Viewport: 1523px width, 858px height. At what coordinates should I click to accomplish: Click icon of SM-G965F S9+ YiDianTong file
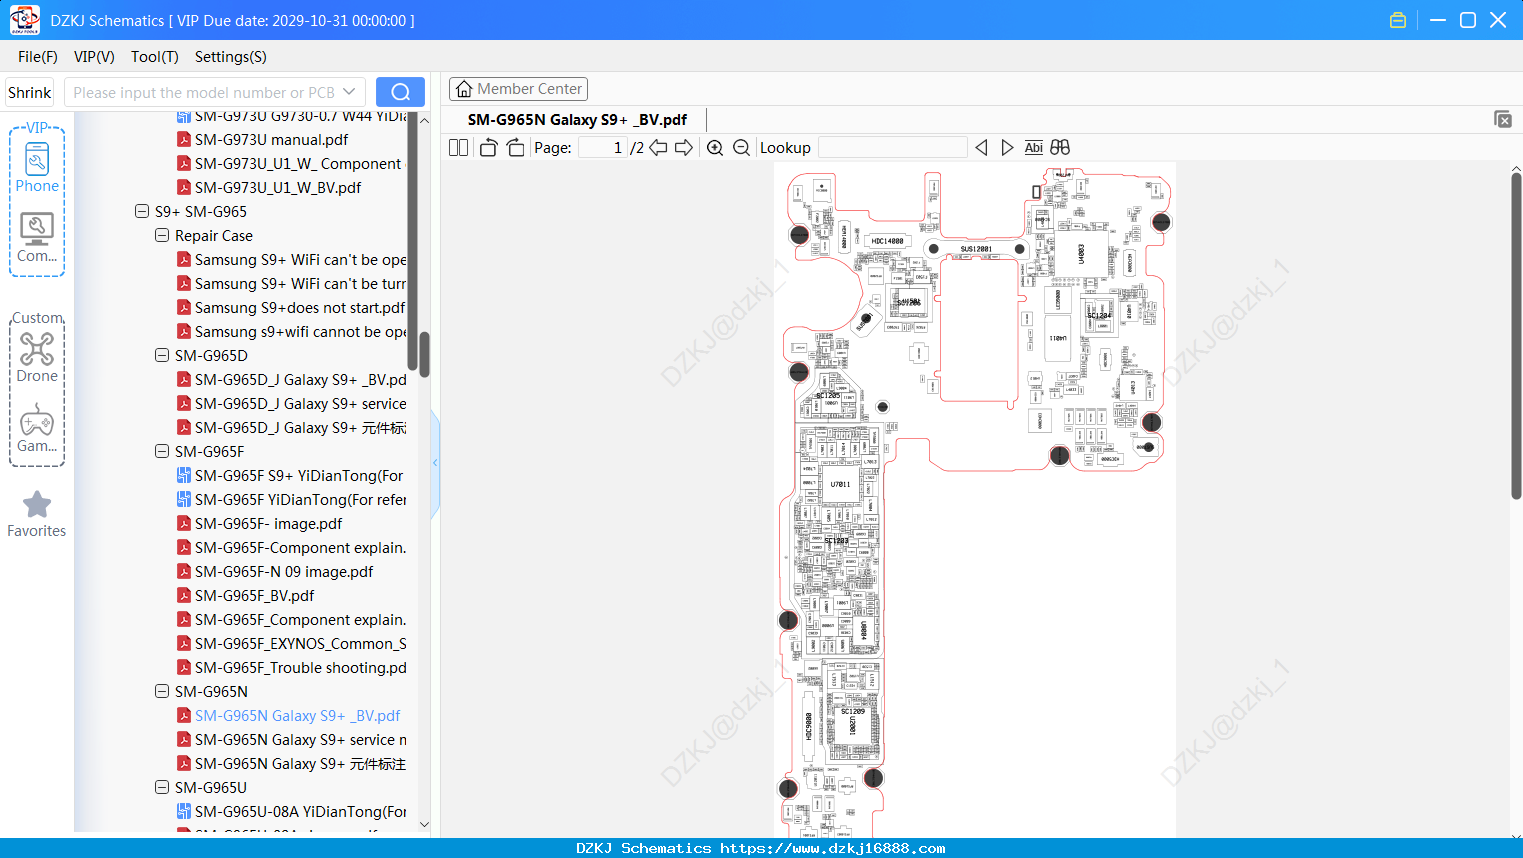point(184,475)
